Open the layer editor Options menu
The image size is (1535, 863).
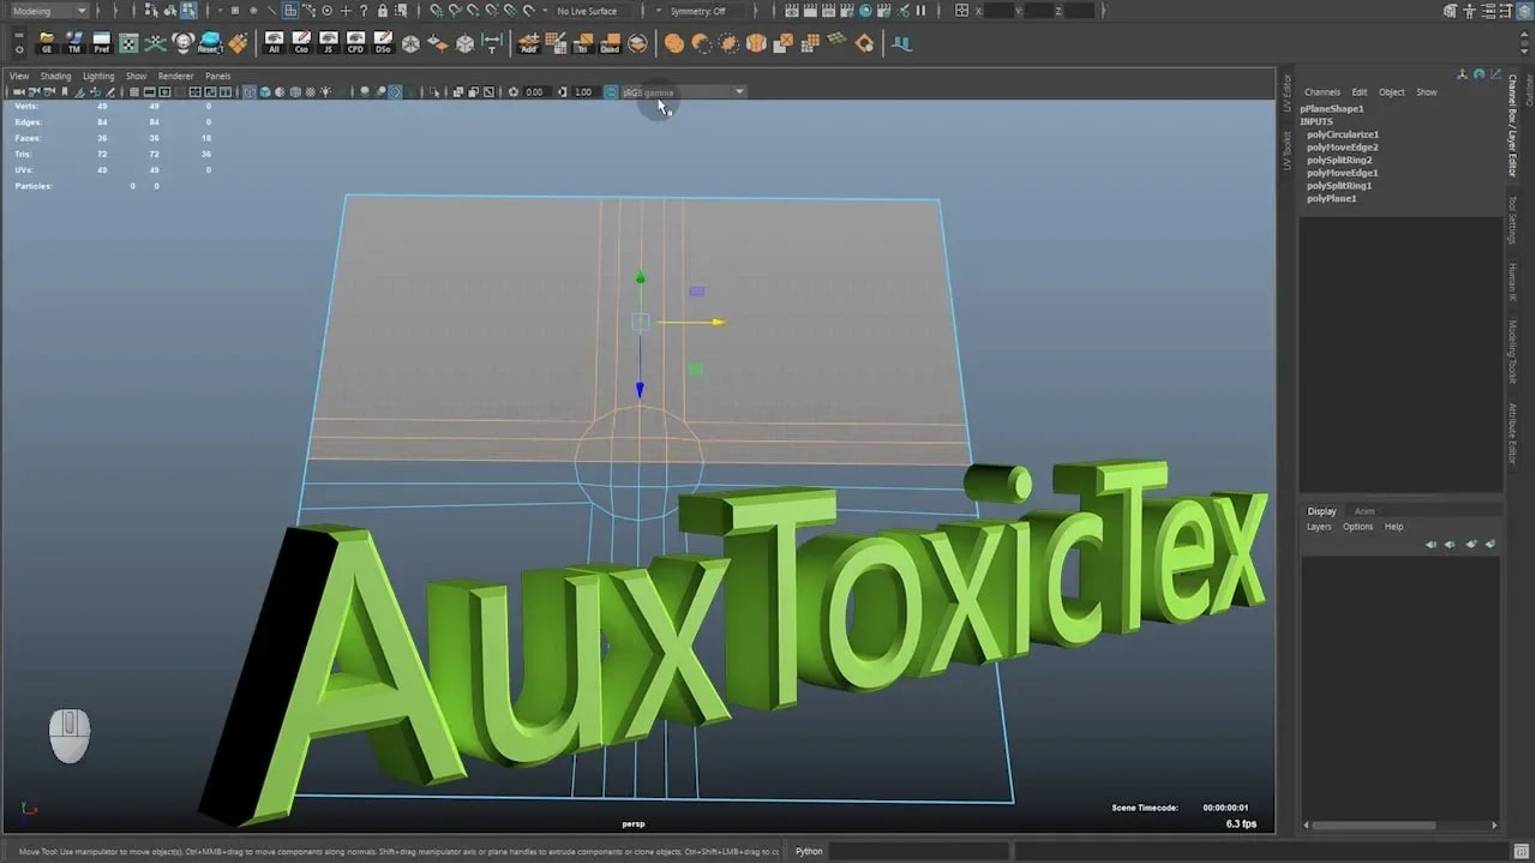[x=1357, y=527]
